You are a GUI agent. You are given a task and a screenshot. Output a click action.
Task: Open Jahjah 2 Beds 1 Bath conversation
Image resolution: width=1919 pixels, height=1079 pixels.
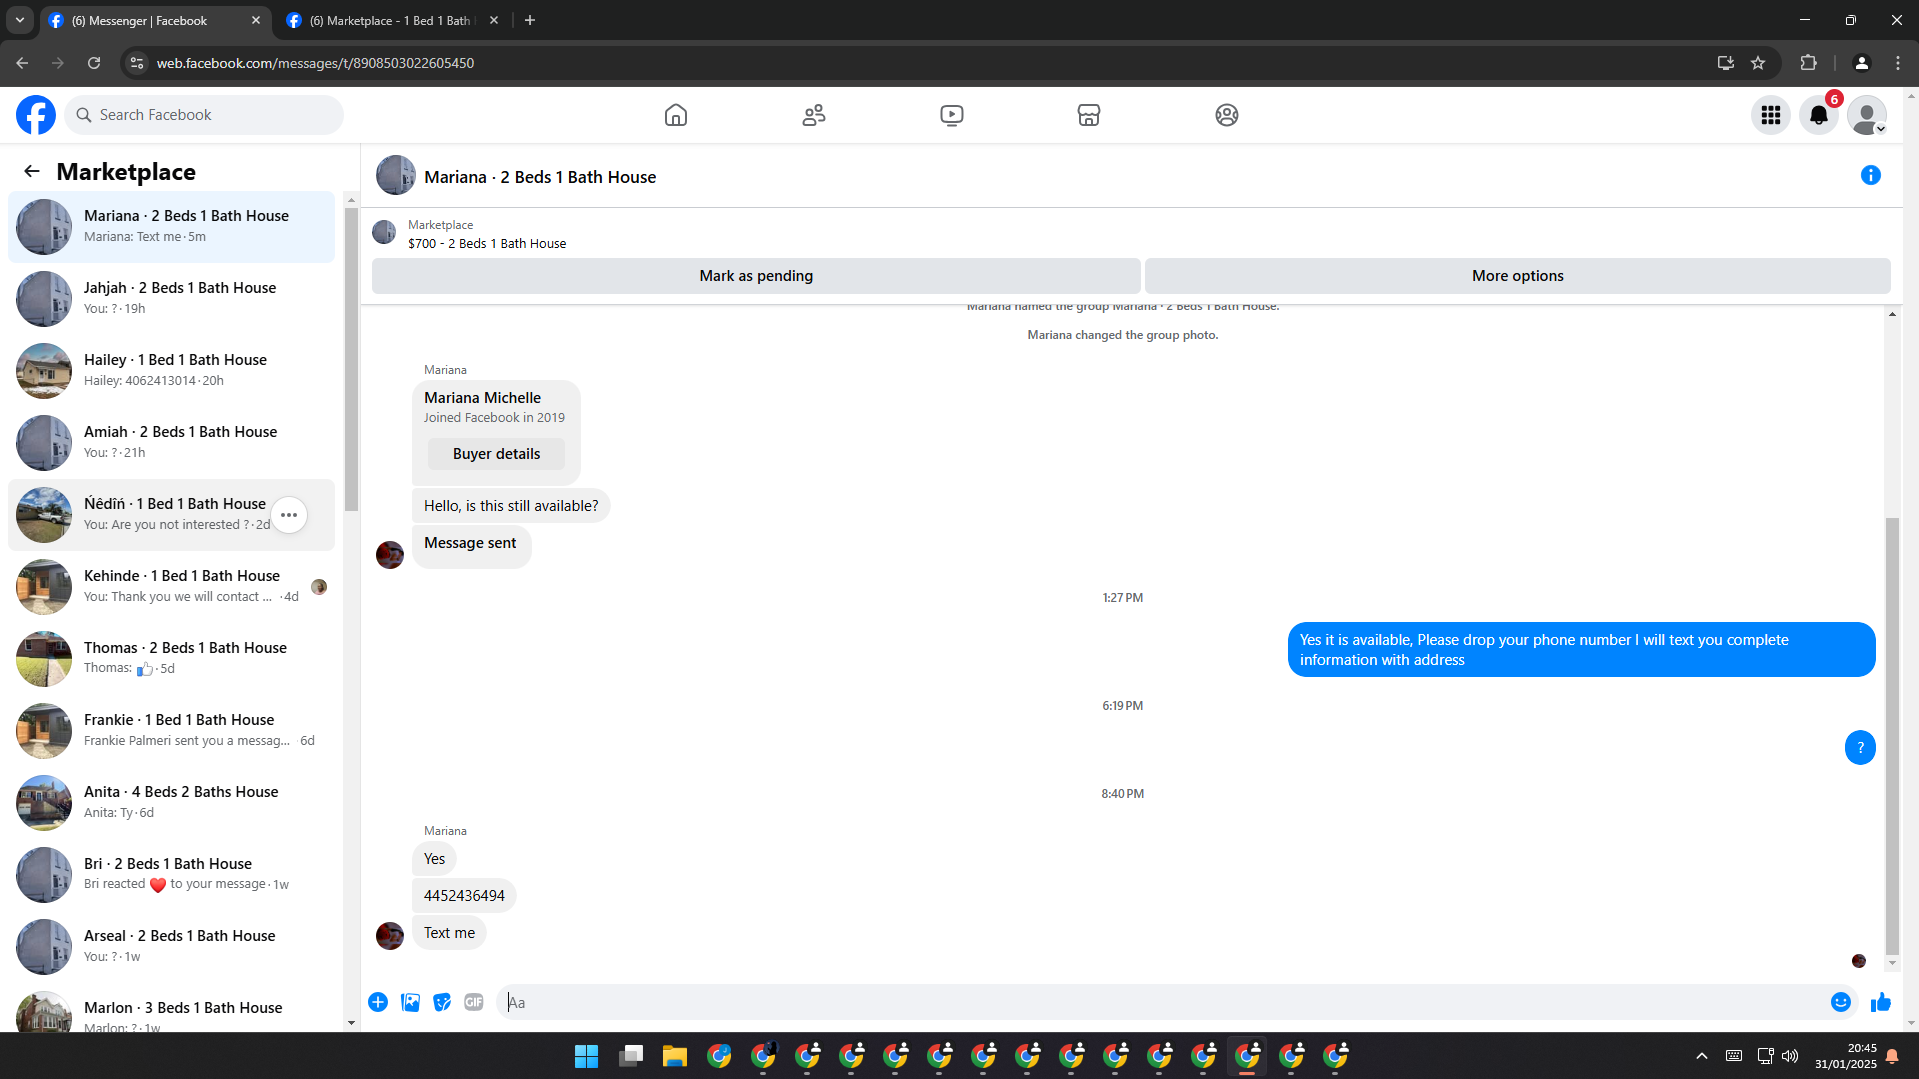coord(172,299)
